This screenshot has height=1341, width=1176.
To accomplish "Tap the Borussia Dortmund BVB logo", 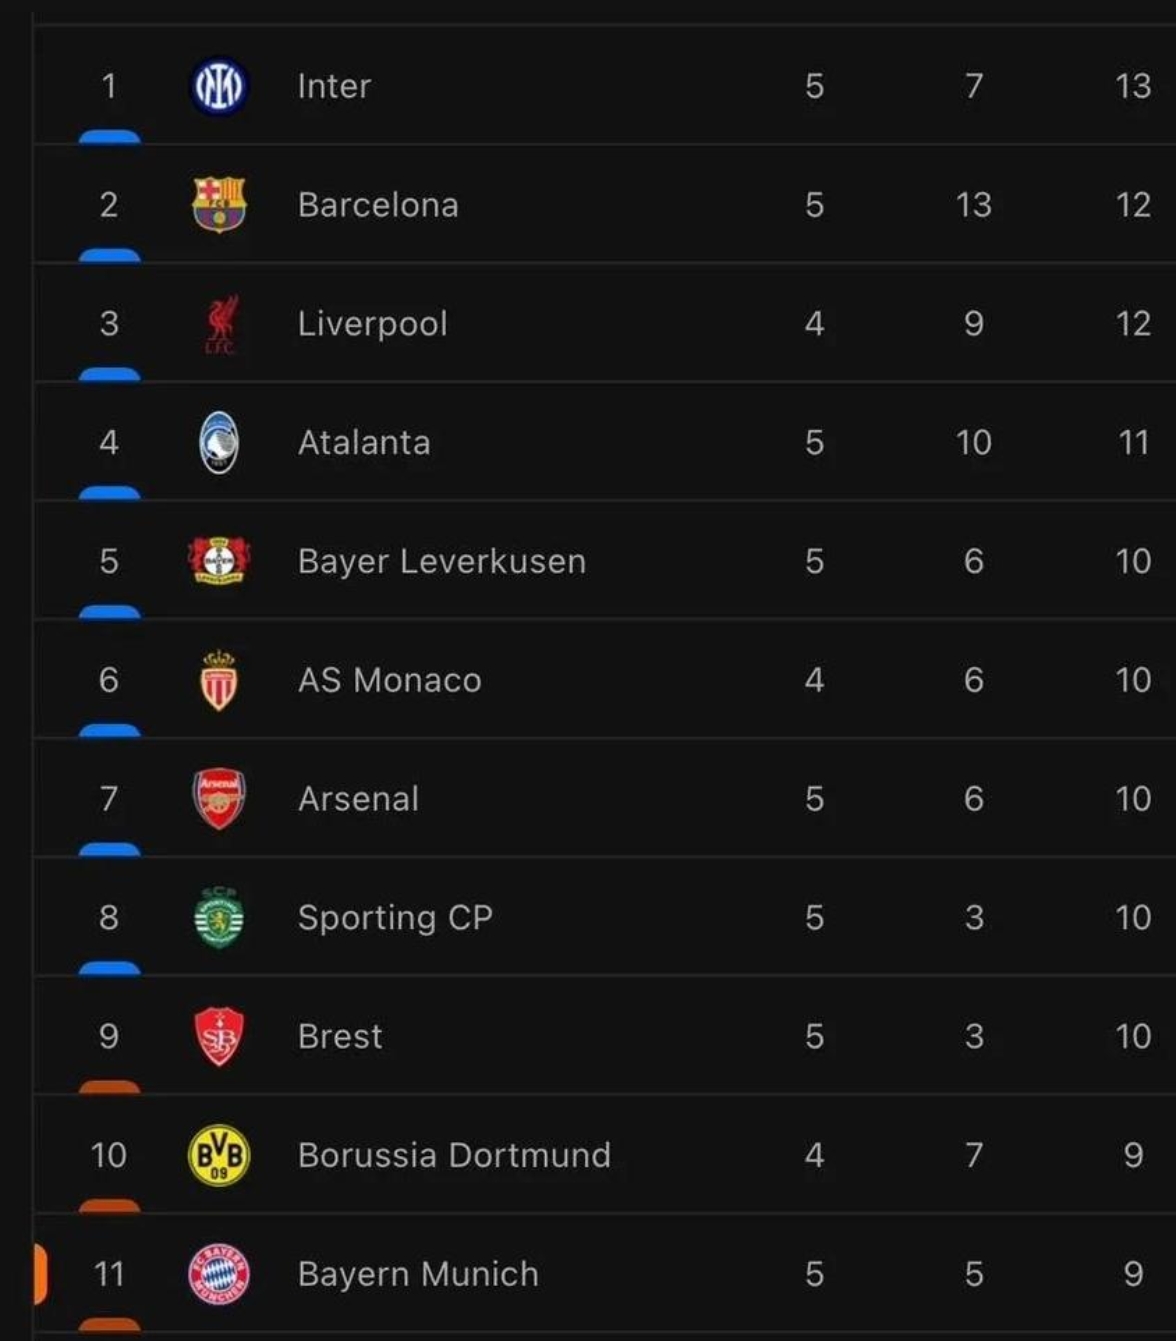I will point(219,1155).
